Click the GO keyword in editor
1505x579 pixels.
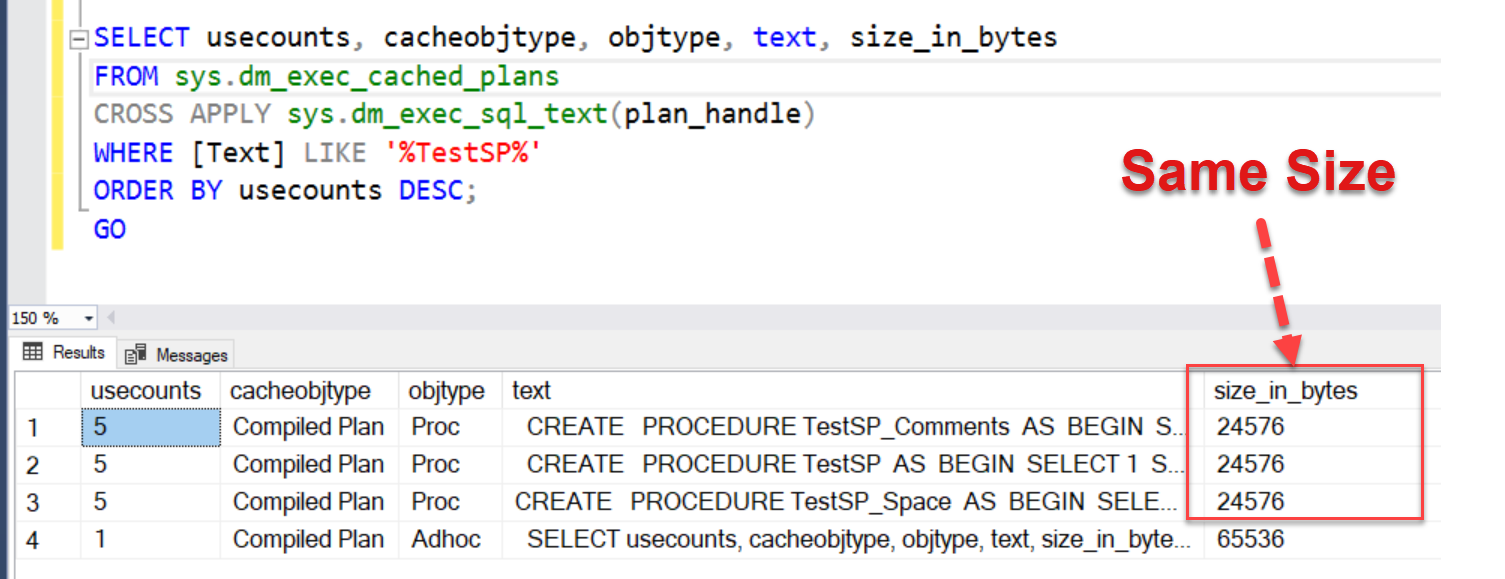click(110, 229)
